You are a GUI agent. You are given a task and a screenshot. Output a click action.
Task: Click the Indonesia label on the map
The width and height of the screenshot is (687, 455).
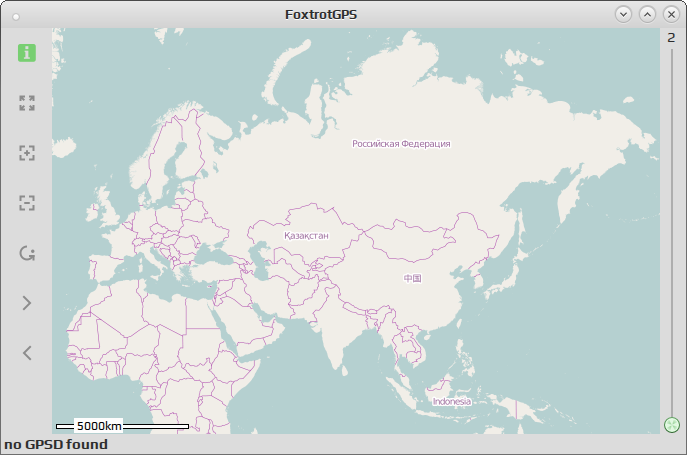pos(452,402)
